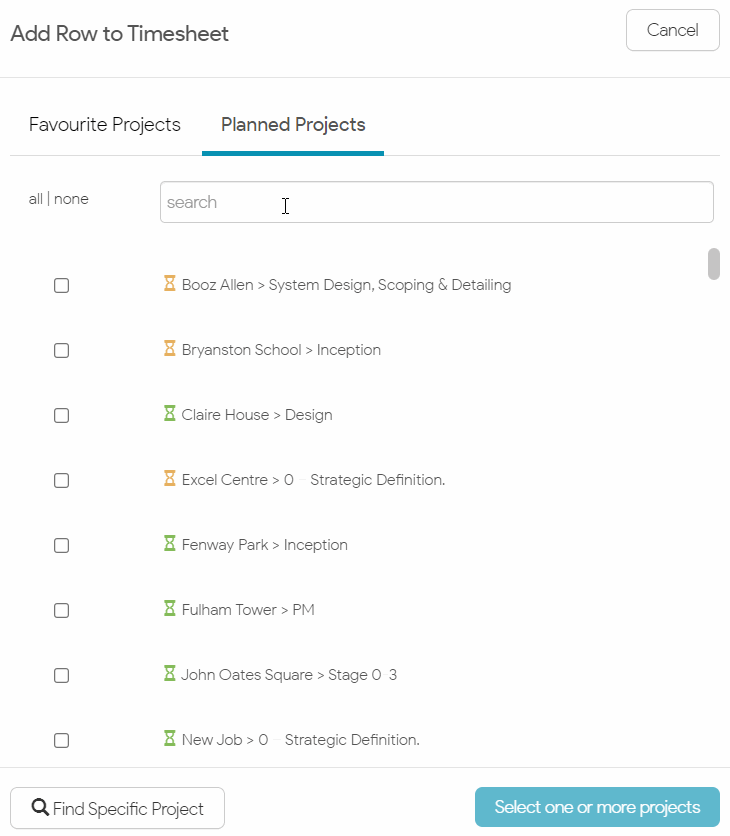This screenshot has width=730, height=836.
Task: Click 'Bryanston School > Inception' text
Action: [x=281, y=350]
